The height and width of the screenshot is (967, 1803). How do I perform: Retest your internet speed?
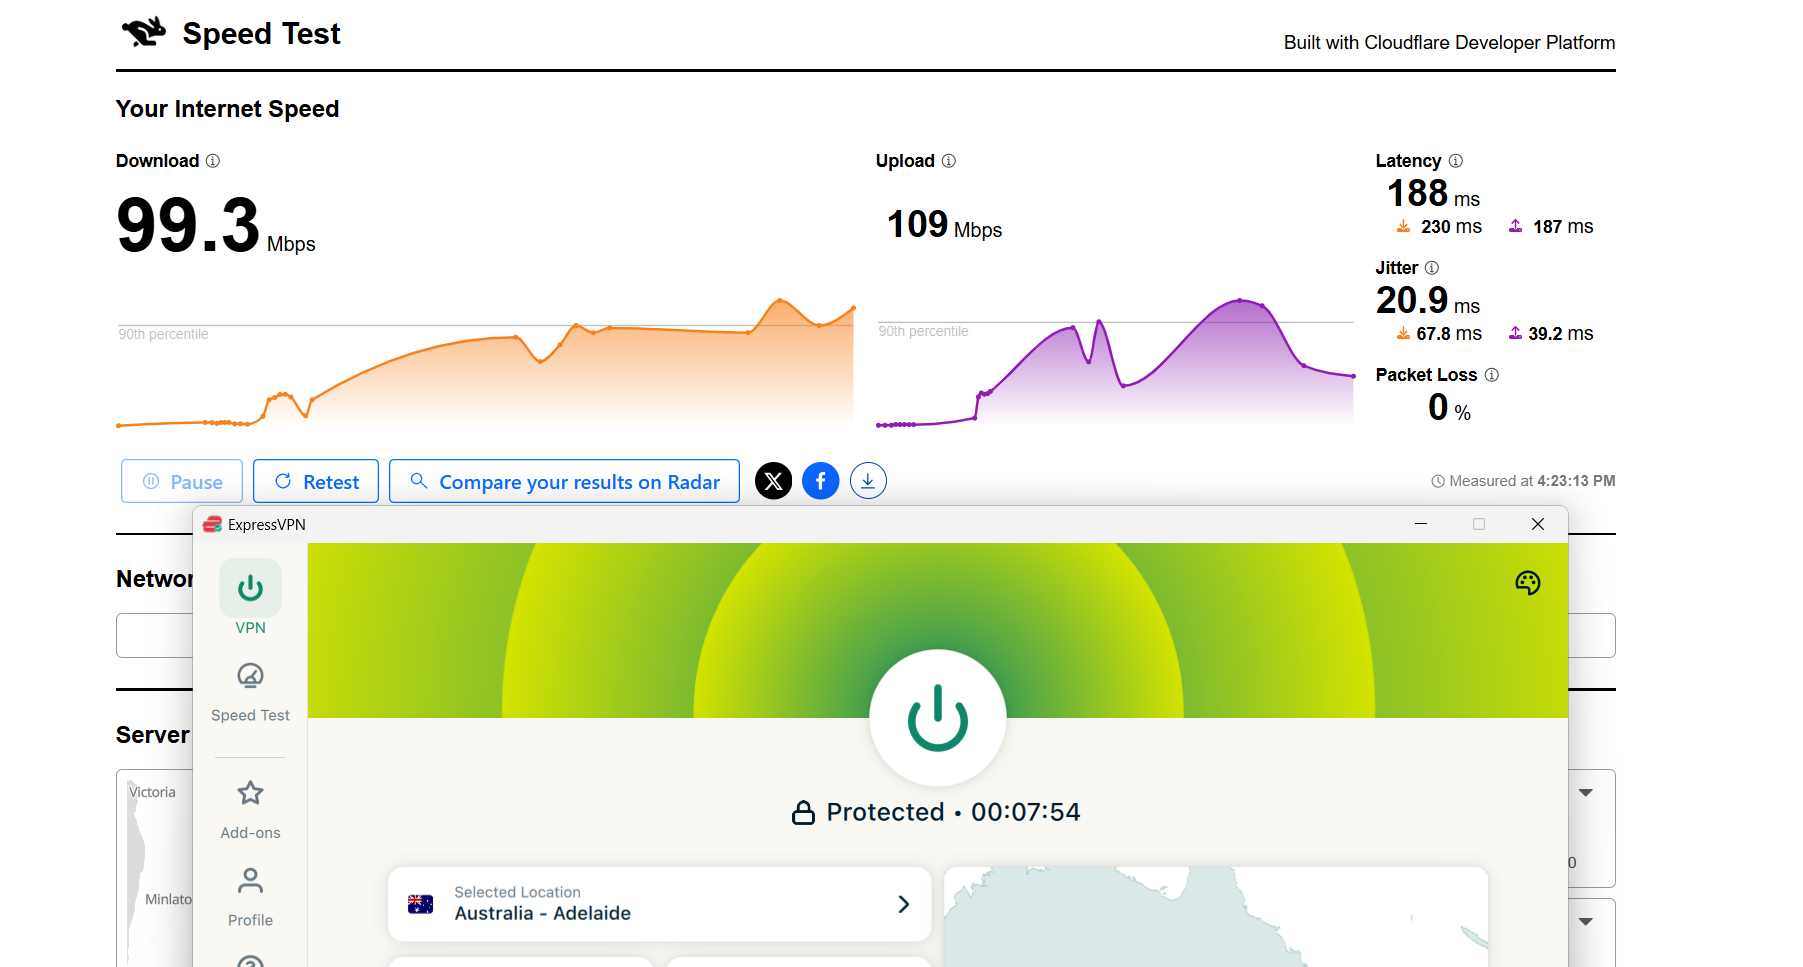coord(315,481)
